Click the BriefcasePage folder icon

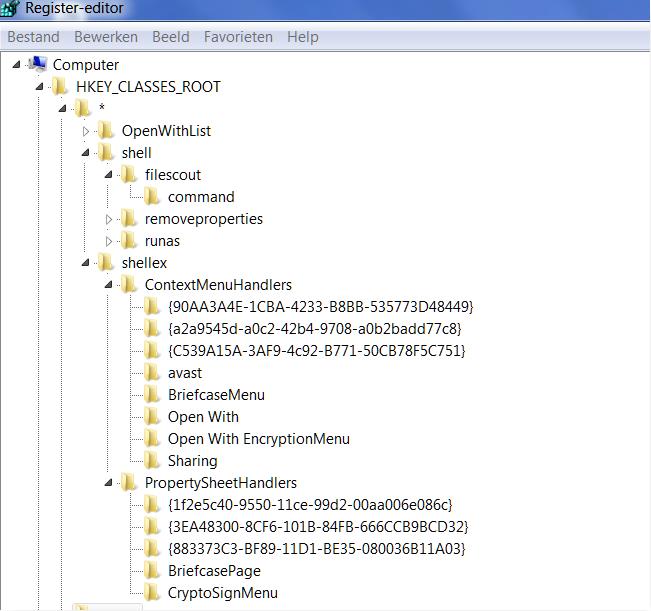(152, 571)
